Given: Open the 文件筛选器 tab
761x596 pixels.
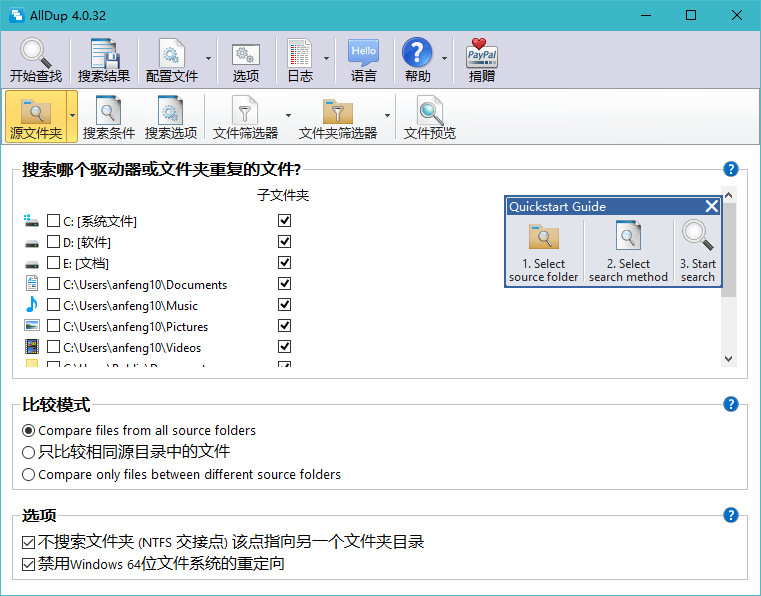Looking at the screenshot, I should [x=245, y=117].
